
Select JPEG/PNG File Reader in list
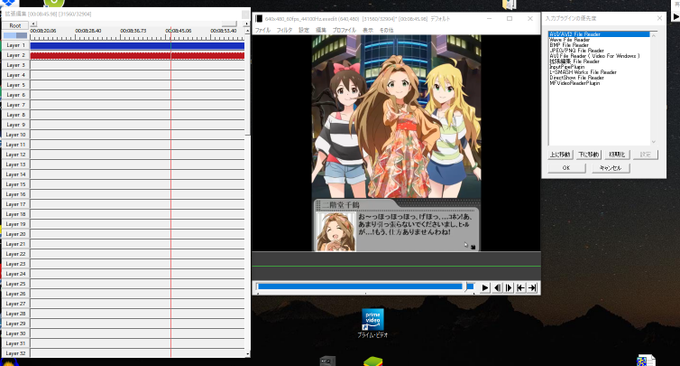(599, 50)
